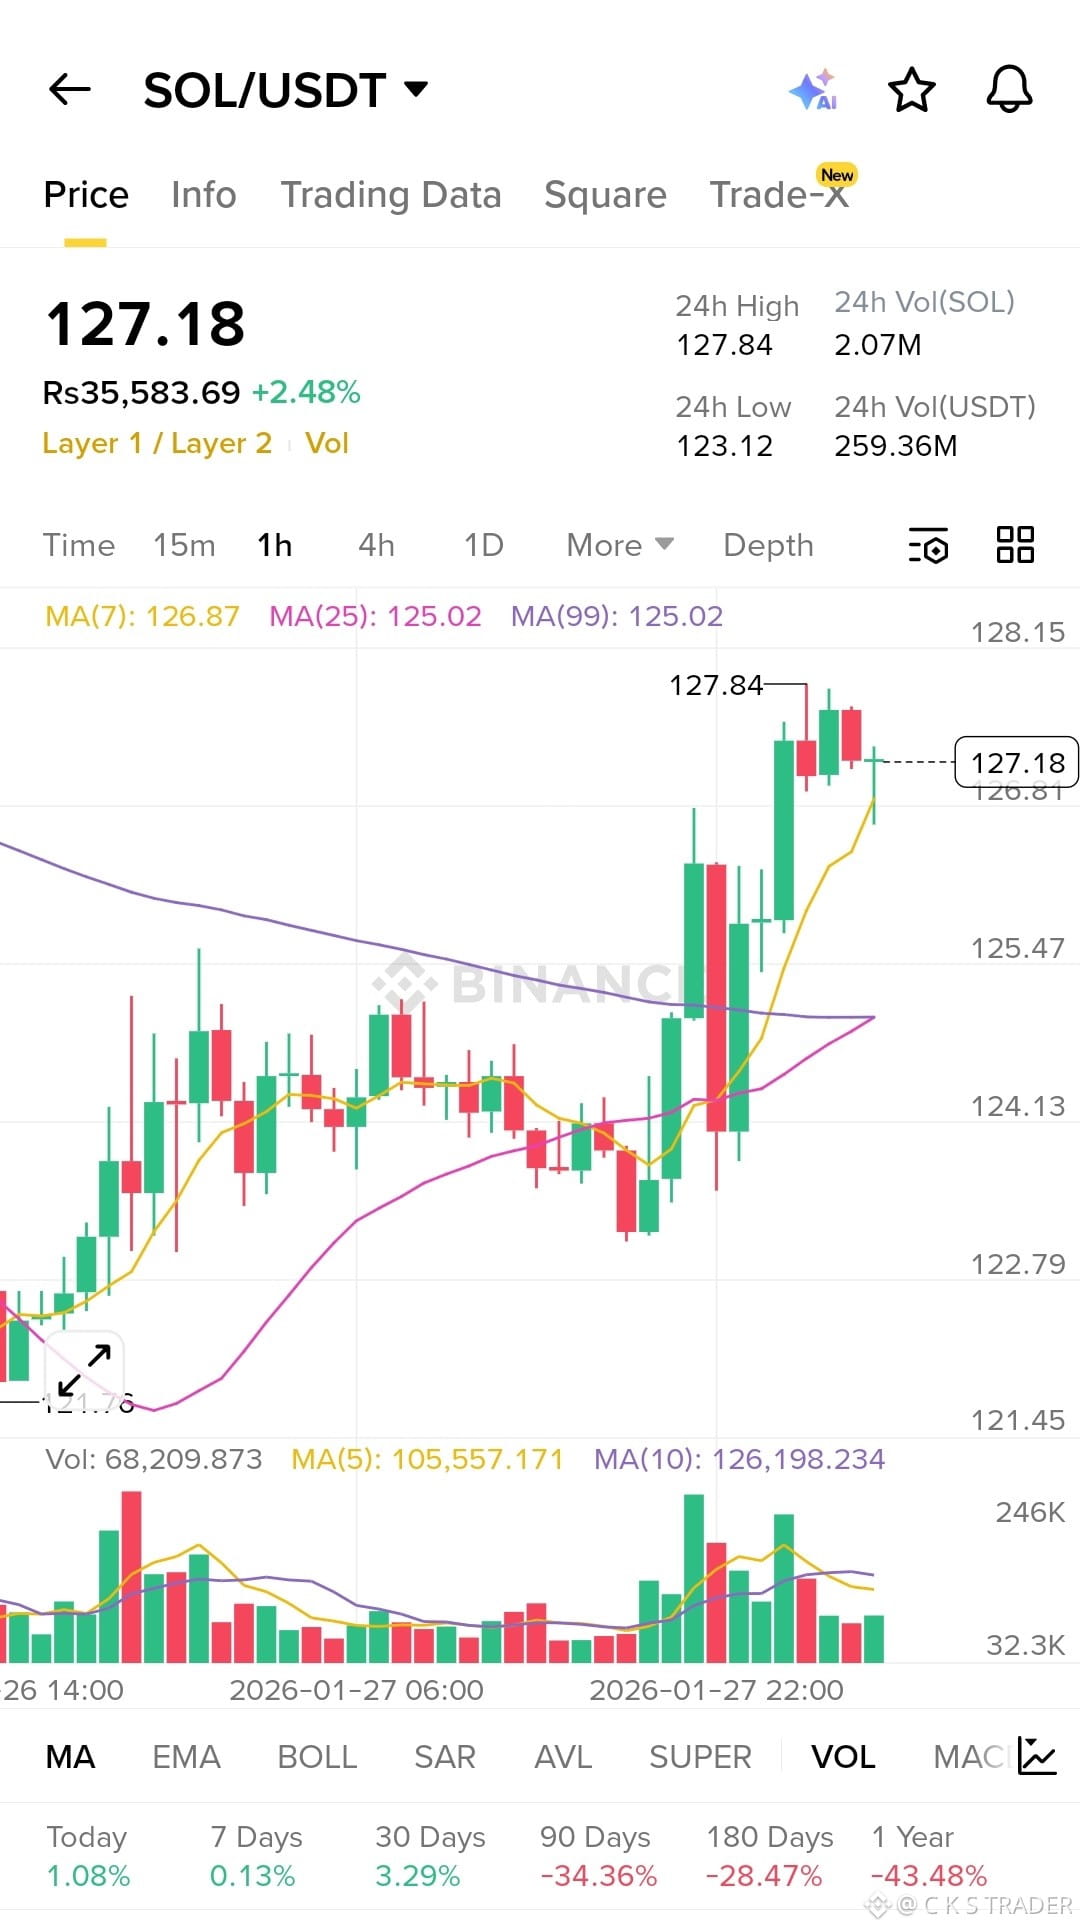Open the Trade-X tab
The image size is (1080, 1930).
pyautogui.click(x=779, y=194)
